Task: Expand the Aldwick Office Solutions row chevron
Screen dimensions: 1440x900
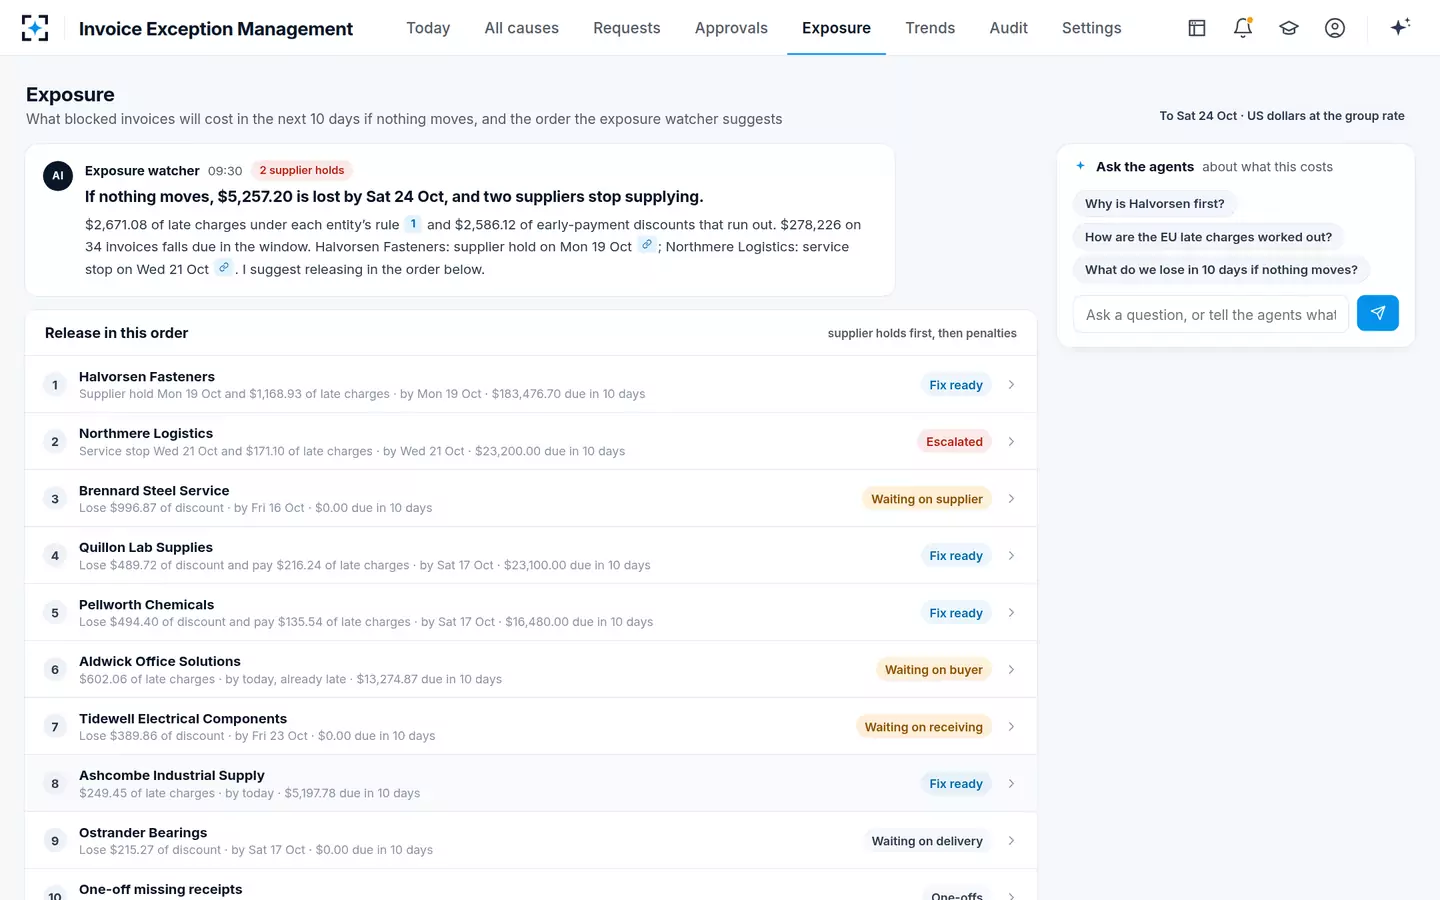Action: [1011, 670]
